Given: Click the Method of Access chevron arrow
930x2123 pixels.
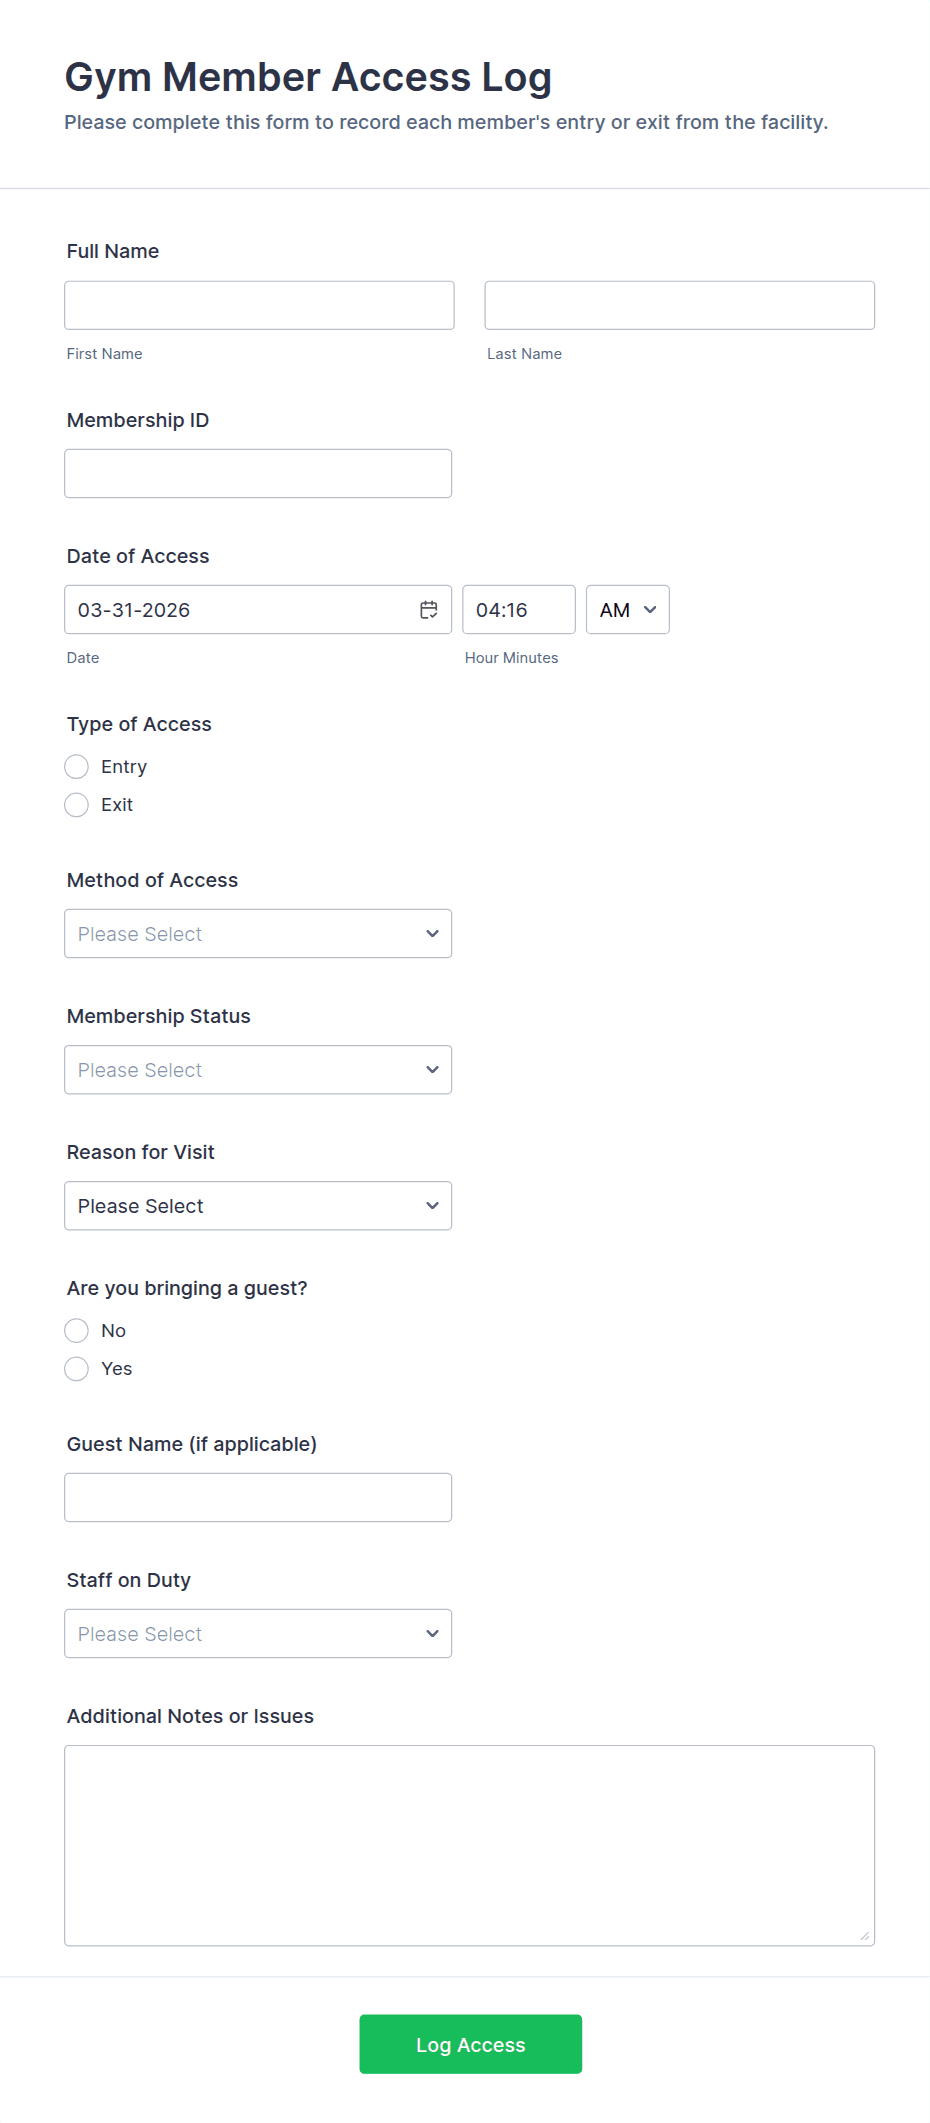Looking at the screenshot, I should (x=432, y=934).
